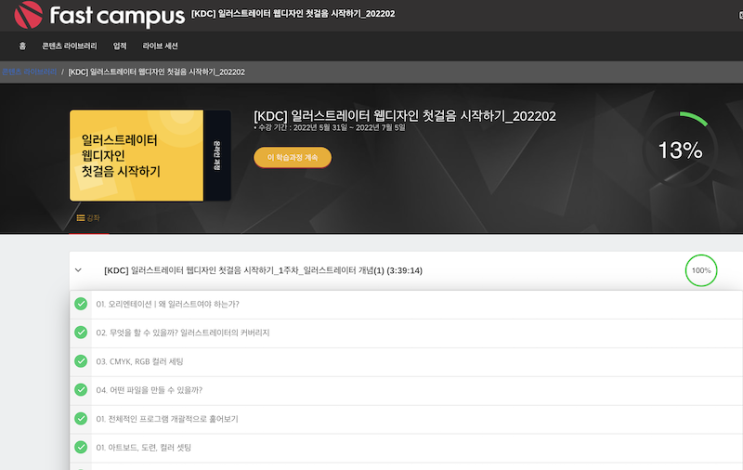Click the 100% section progress ring
The image size is (743, 470).
tap(701, 271)
